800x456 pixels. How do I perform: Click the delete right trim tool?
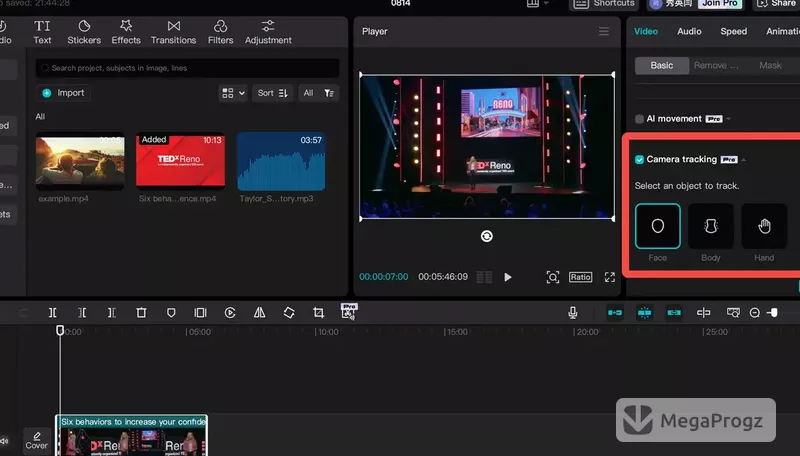(111, 313)
